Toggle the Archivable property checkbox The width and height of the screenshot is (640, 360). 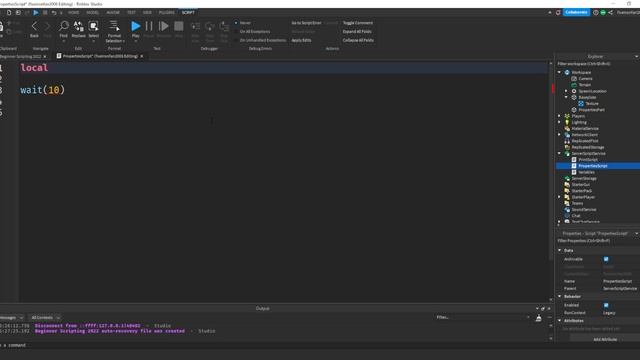point(606,259)
